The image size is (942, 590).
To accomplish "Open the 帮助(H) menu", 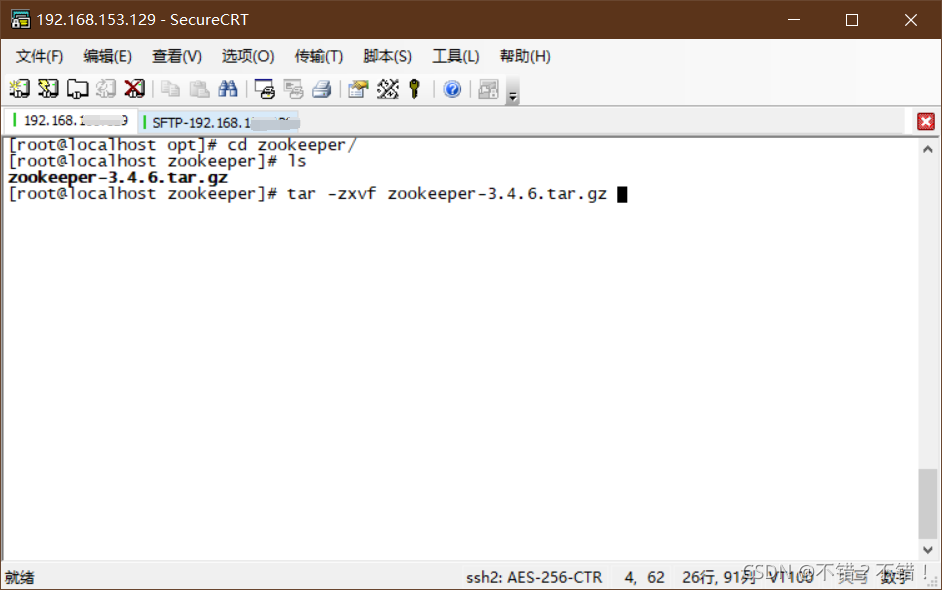I will tap(524, 56).
